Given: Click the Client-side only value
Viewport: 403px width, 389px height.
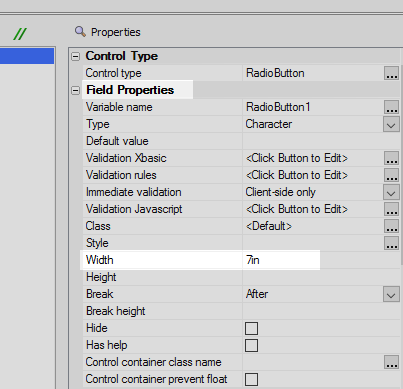Looking at the screenshot, I should click(280, 192).
